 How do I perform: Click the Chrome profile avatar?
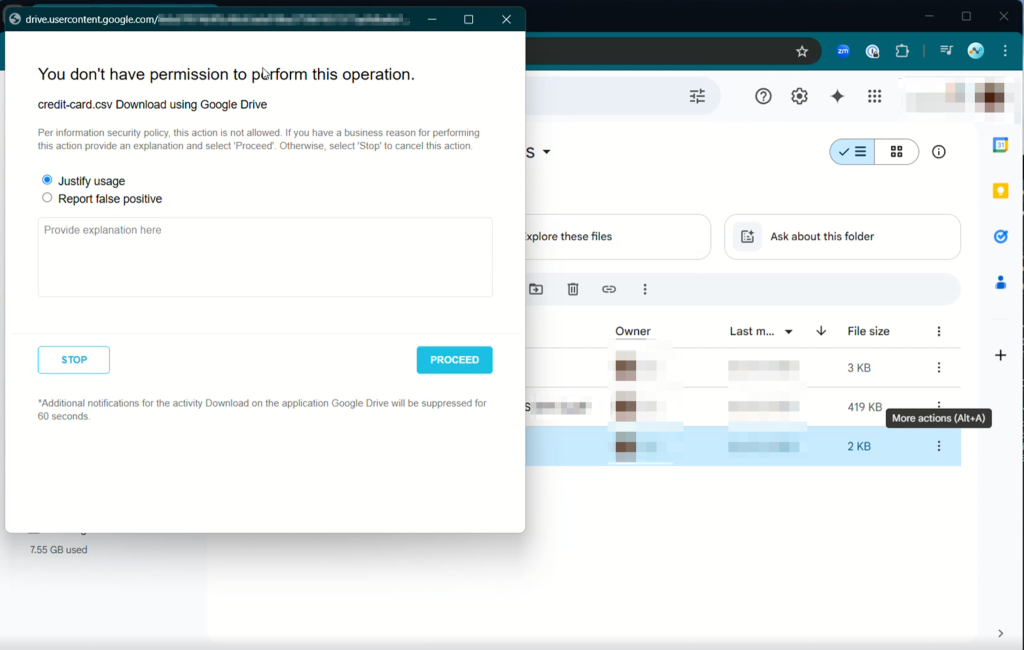(x=976, y=51)
